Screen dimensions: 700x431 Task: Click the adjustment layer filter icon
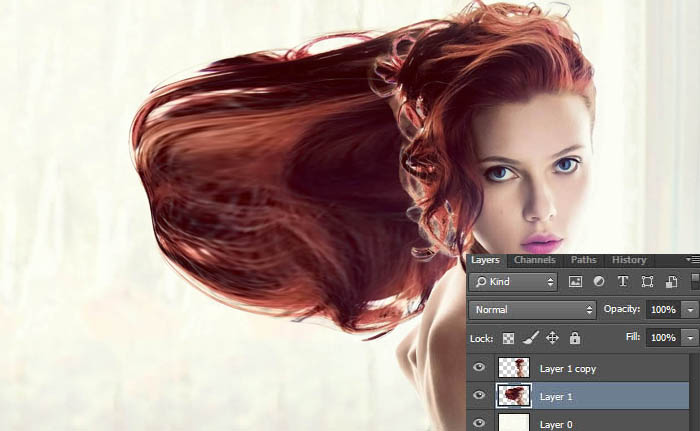(599, 283)
